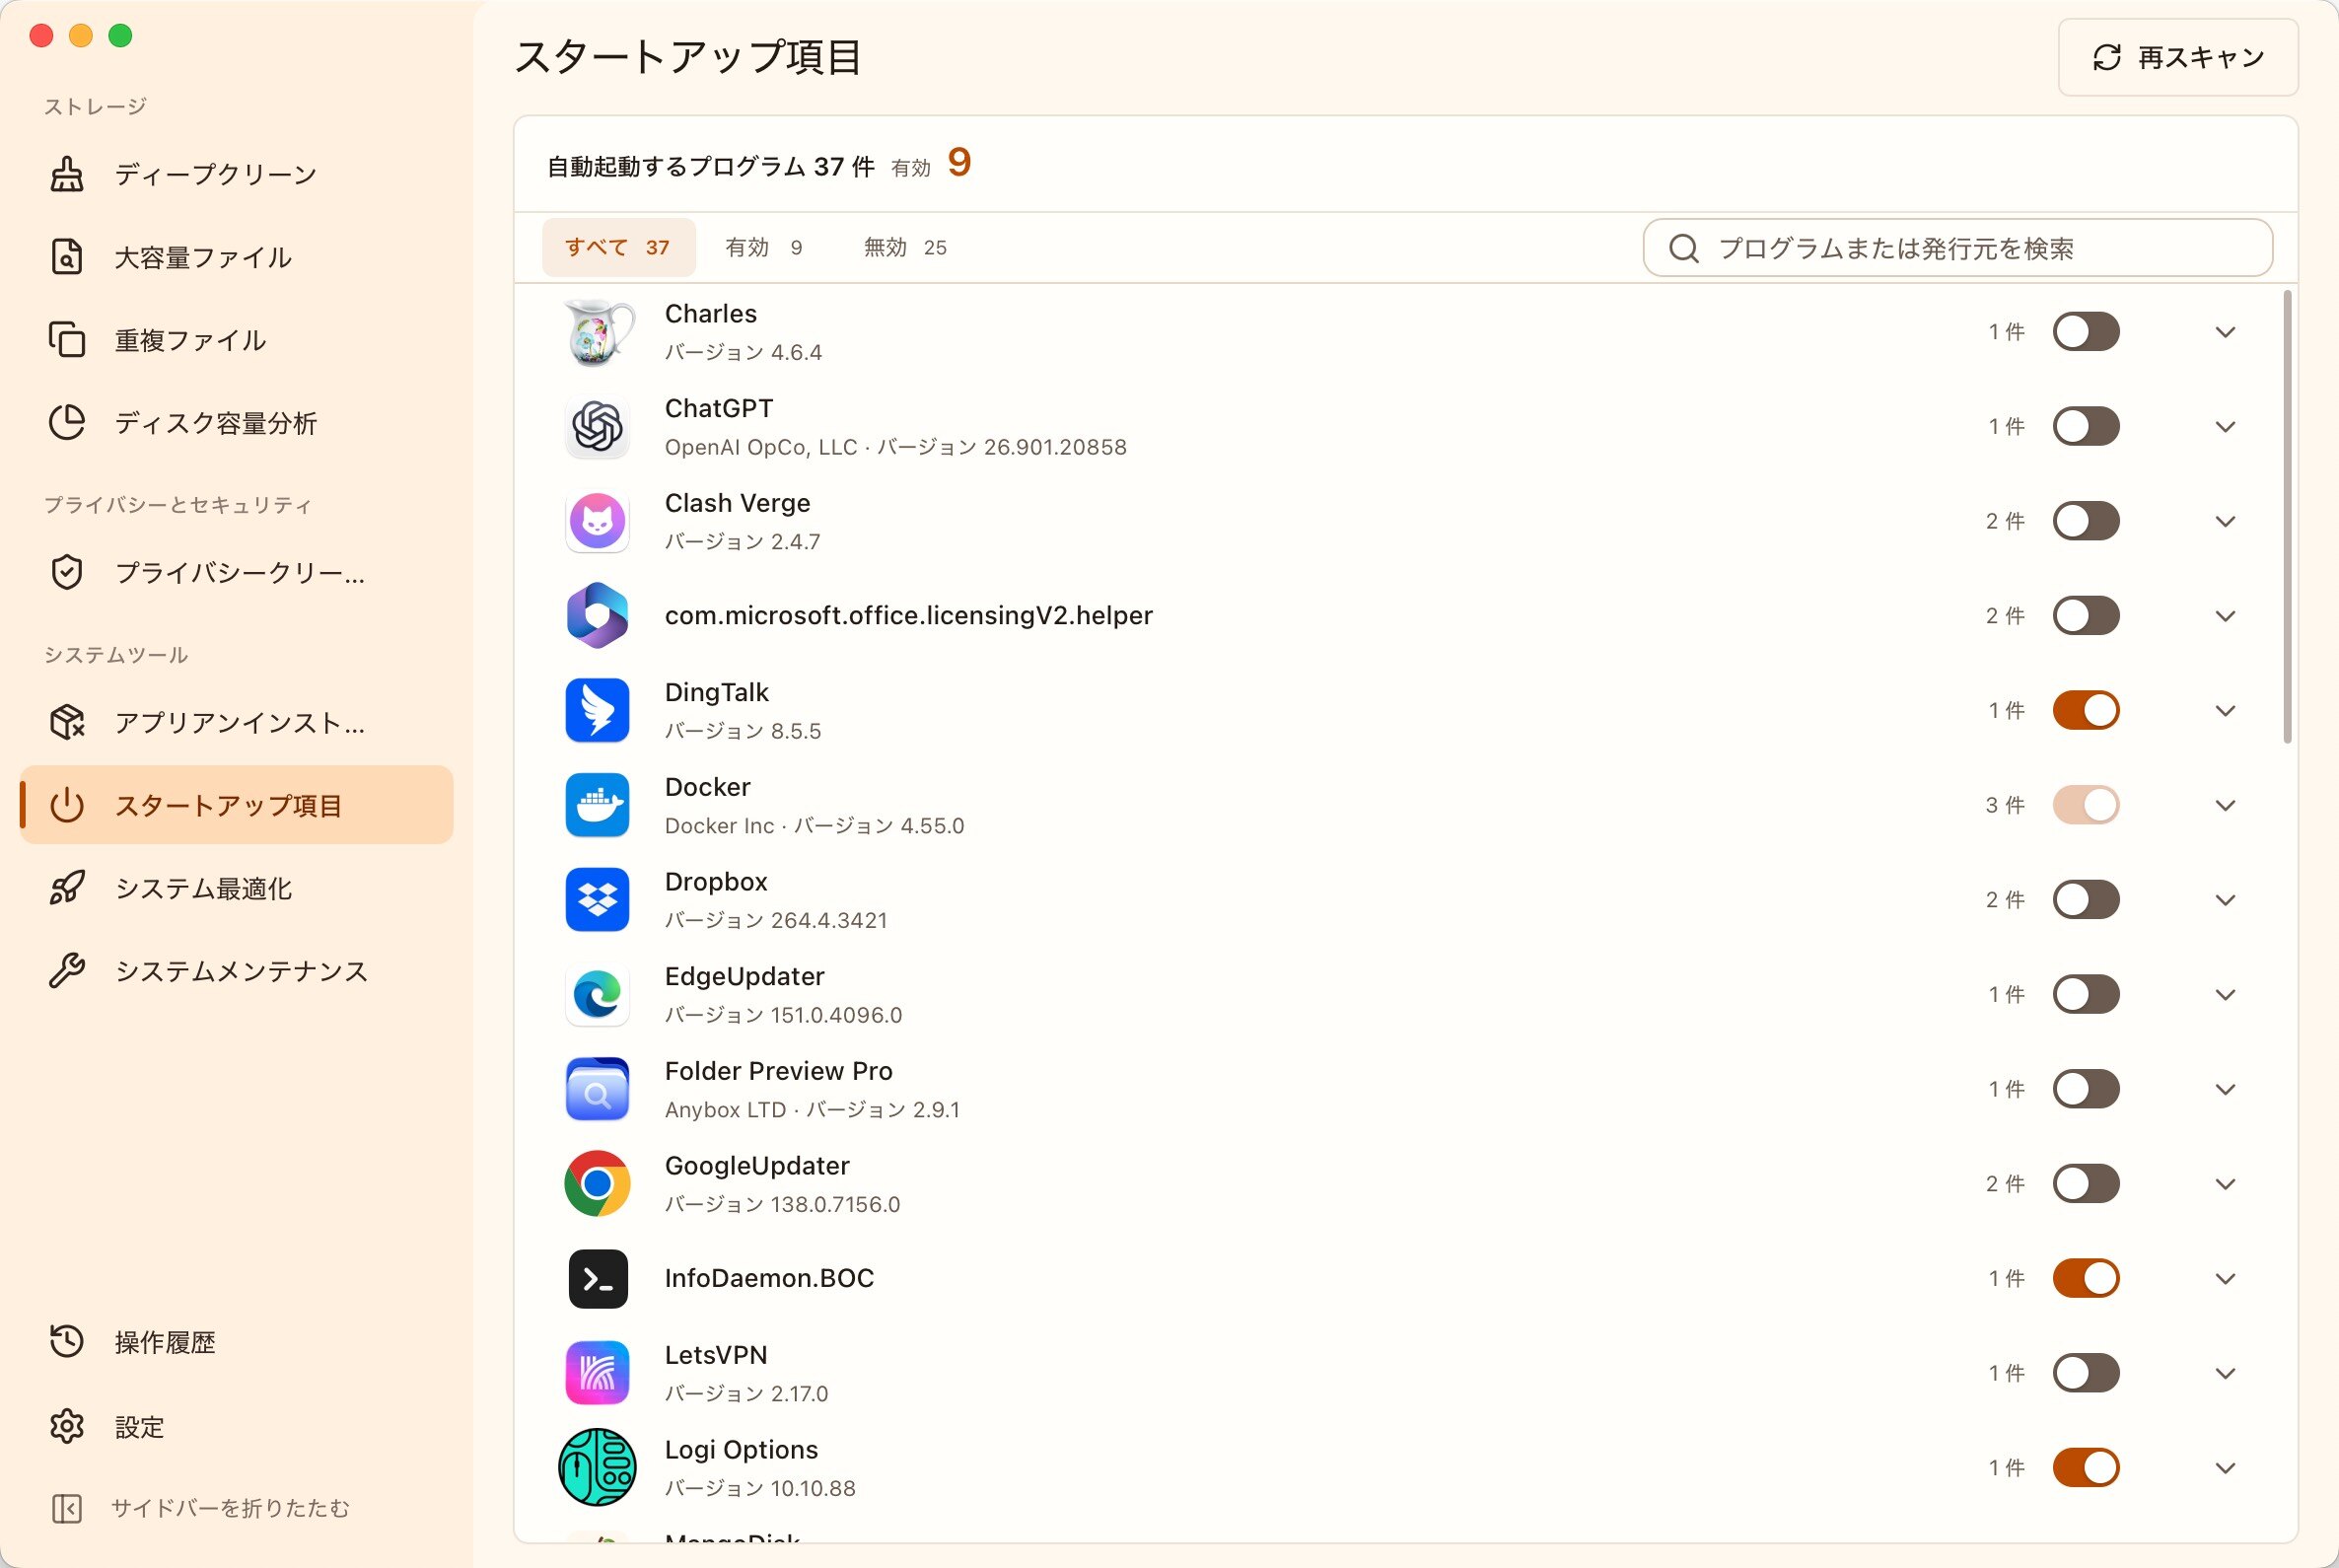
Task: Click the Folder Preview Pro icon
Action: tap(597, 1089)
